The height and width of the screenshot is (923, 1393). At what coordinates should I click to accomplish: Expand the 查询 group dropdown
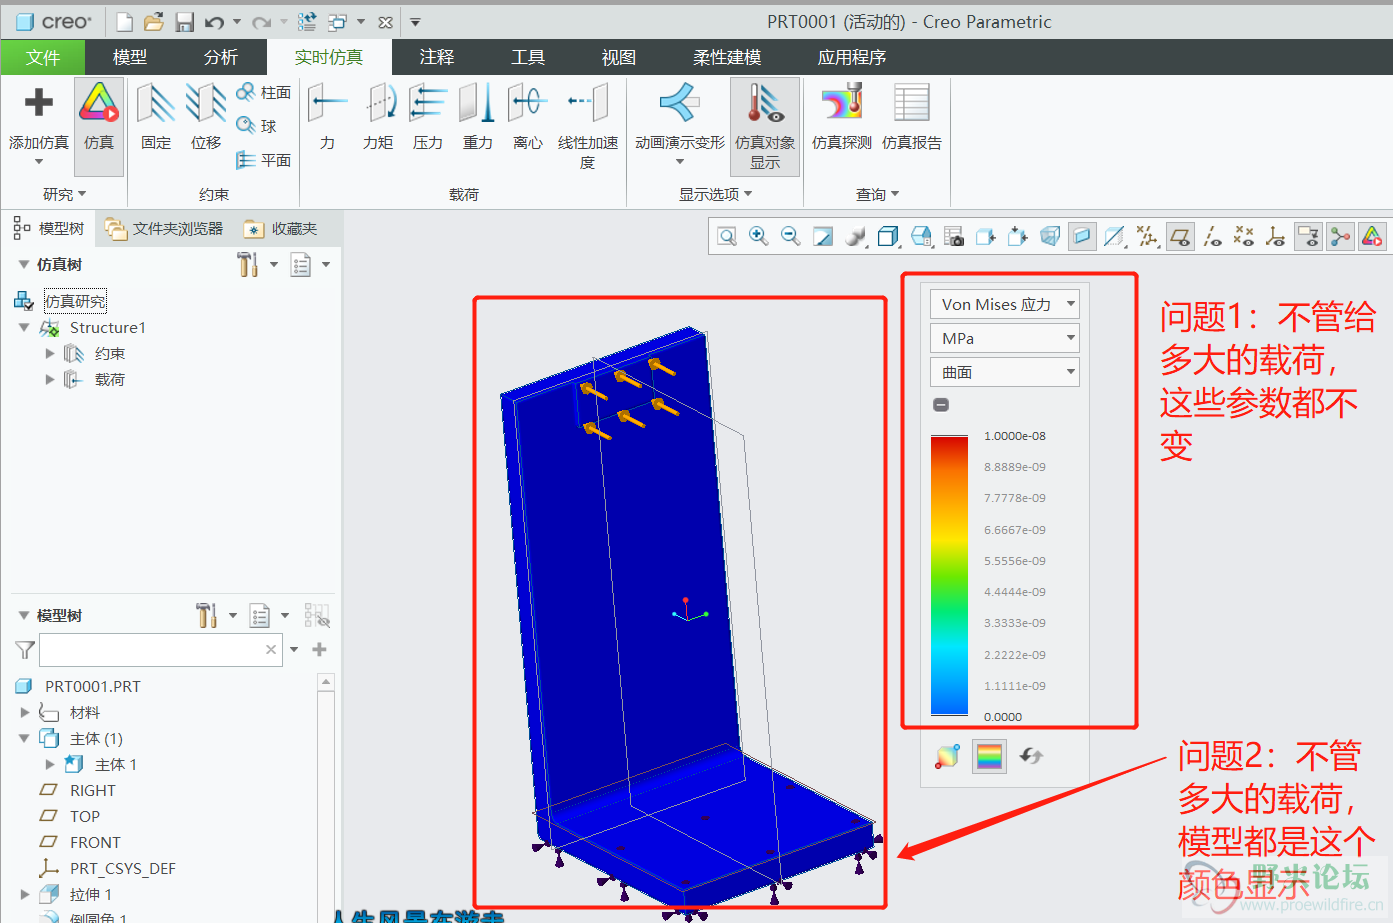(x=878, y=194)
